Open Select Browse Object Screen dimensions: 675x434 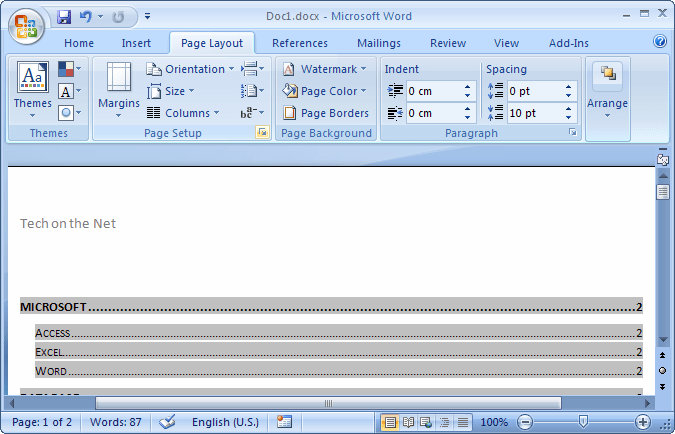663,371
